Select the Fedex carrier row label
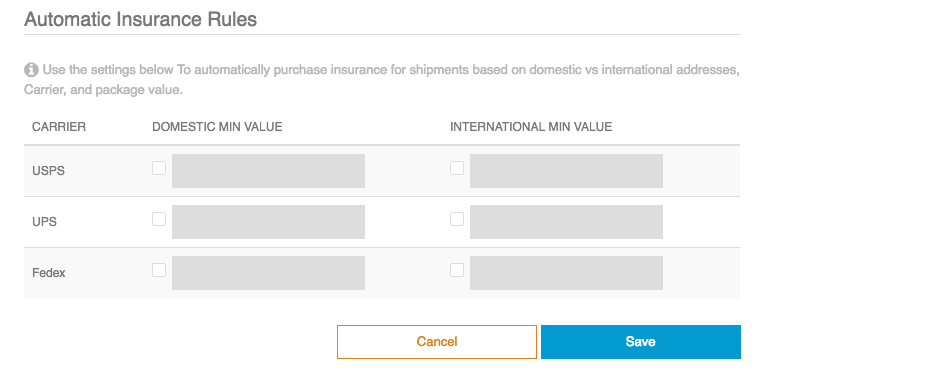950x377 pixels. (x=48, y=273)
